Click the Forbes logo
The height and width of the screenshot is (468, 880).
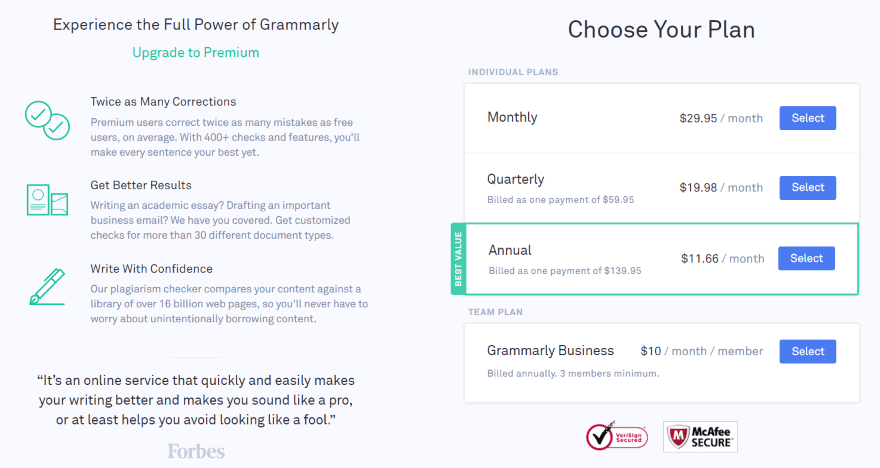click(x=196, y=451)
